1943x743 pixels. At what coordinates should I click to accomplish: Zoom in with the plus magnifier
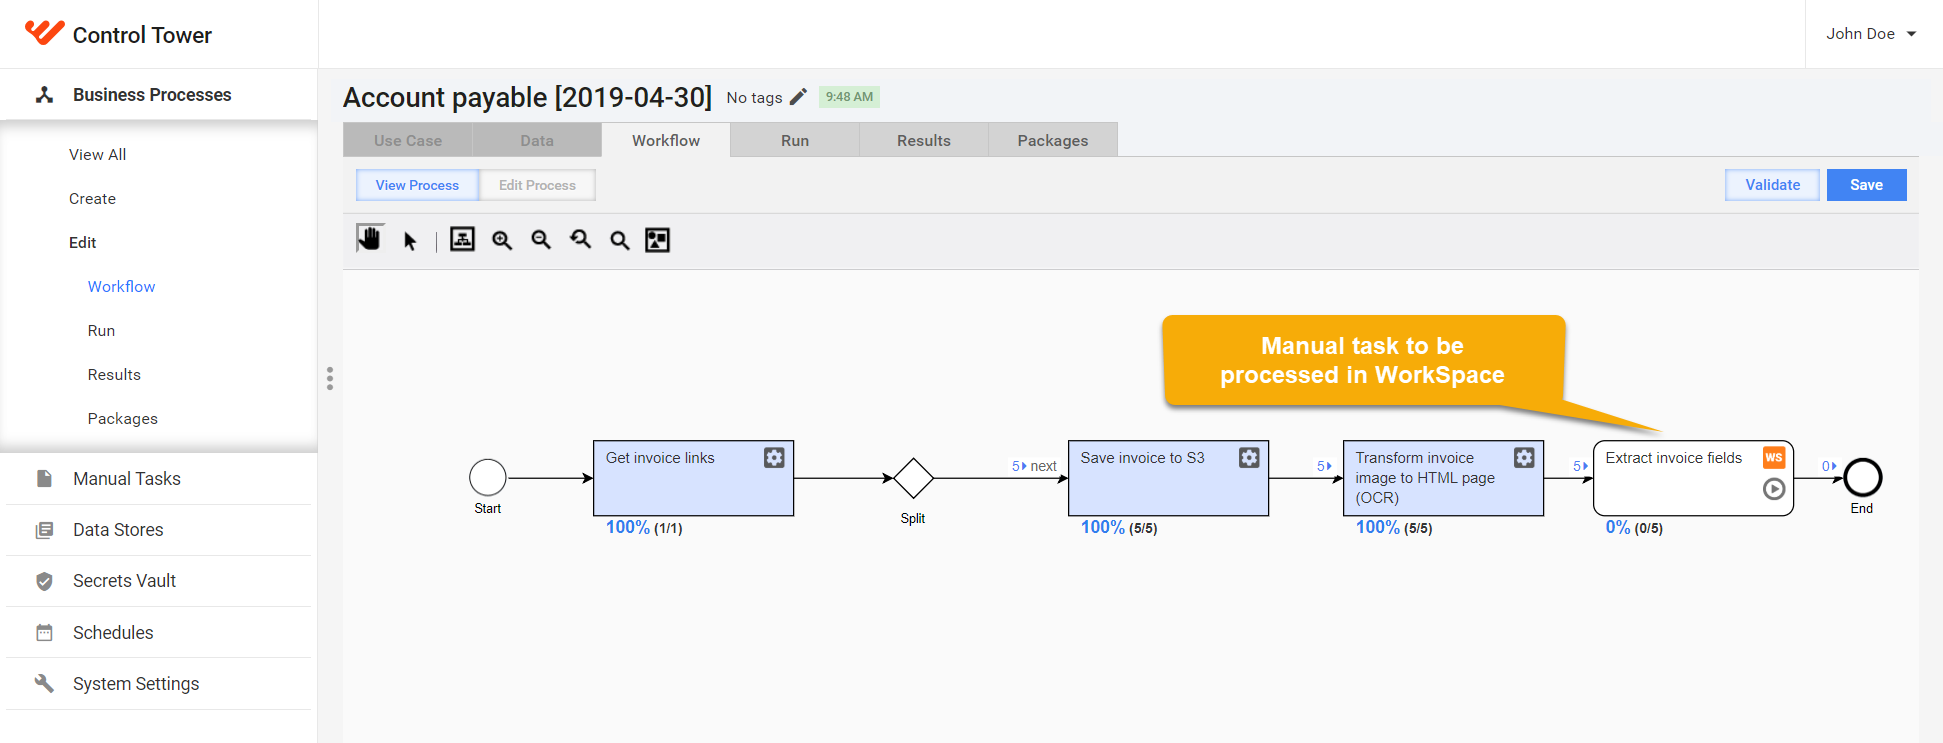point(502,240)
